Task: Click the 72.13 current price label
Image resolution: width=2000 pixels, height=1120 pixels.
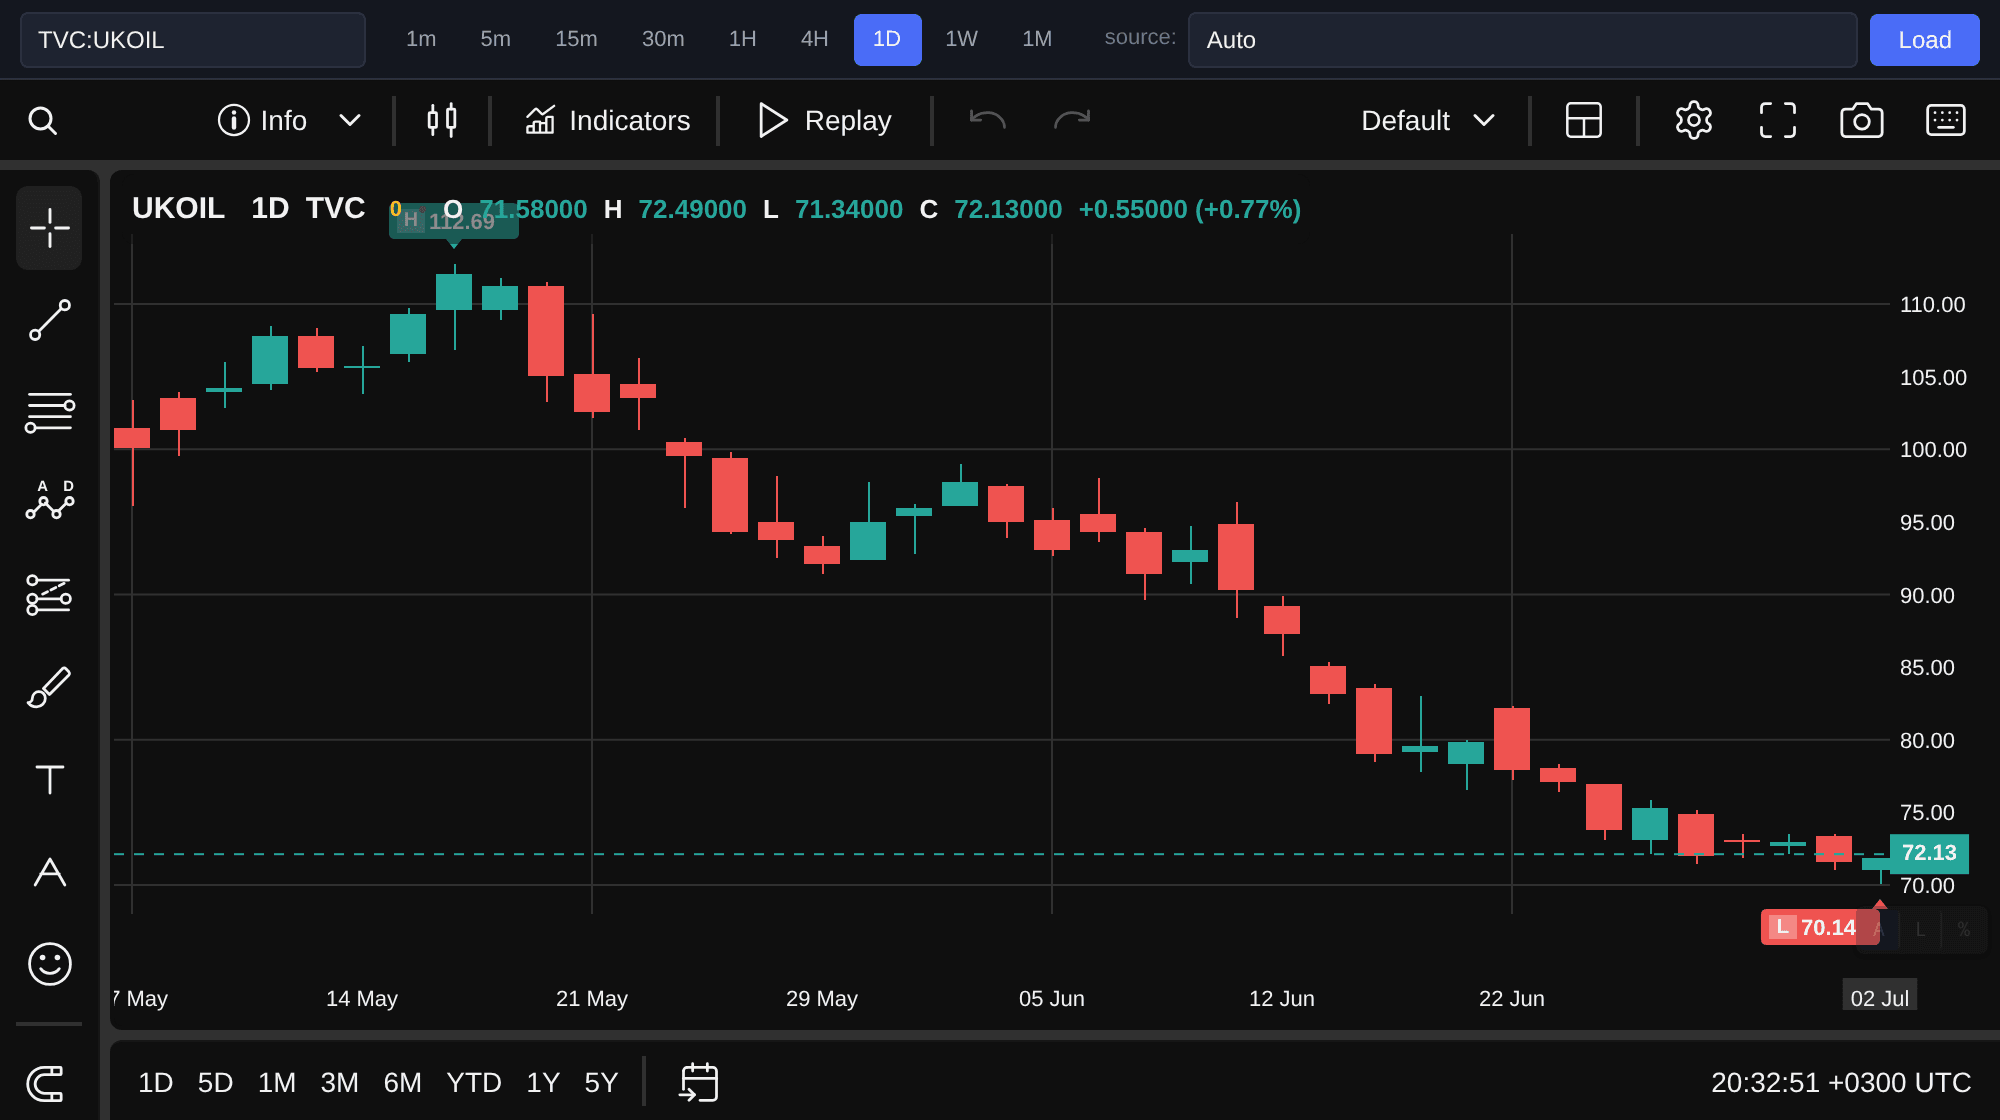Action: coord(1929,853)
